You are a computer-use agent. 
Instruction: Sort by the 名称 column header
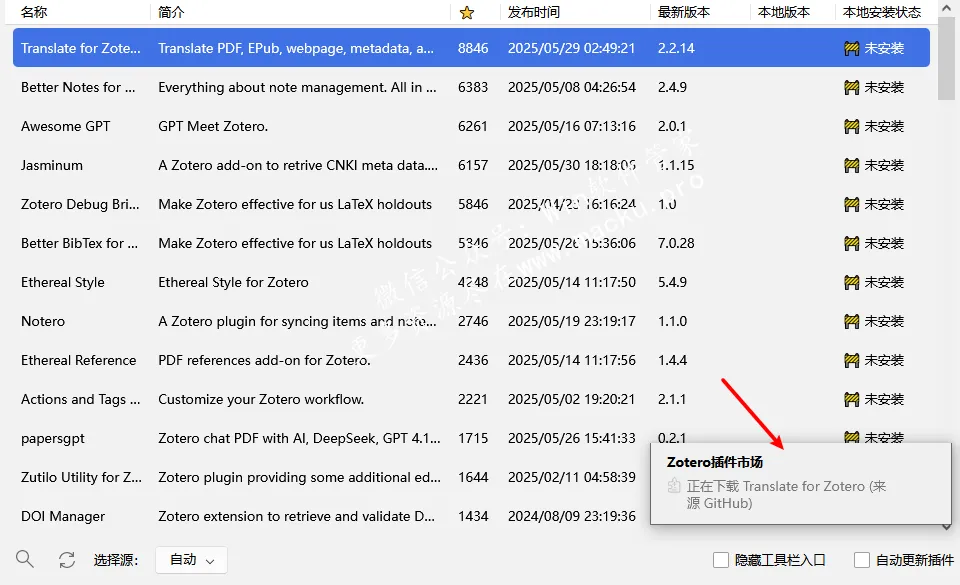(34, 12)
